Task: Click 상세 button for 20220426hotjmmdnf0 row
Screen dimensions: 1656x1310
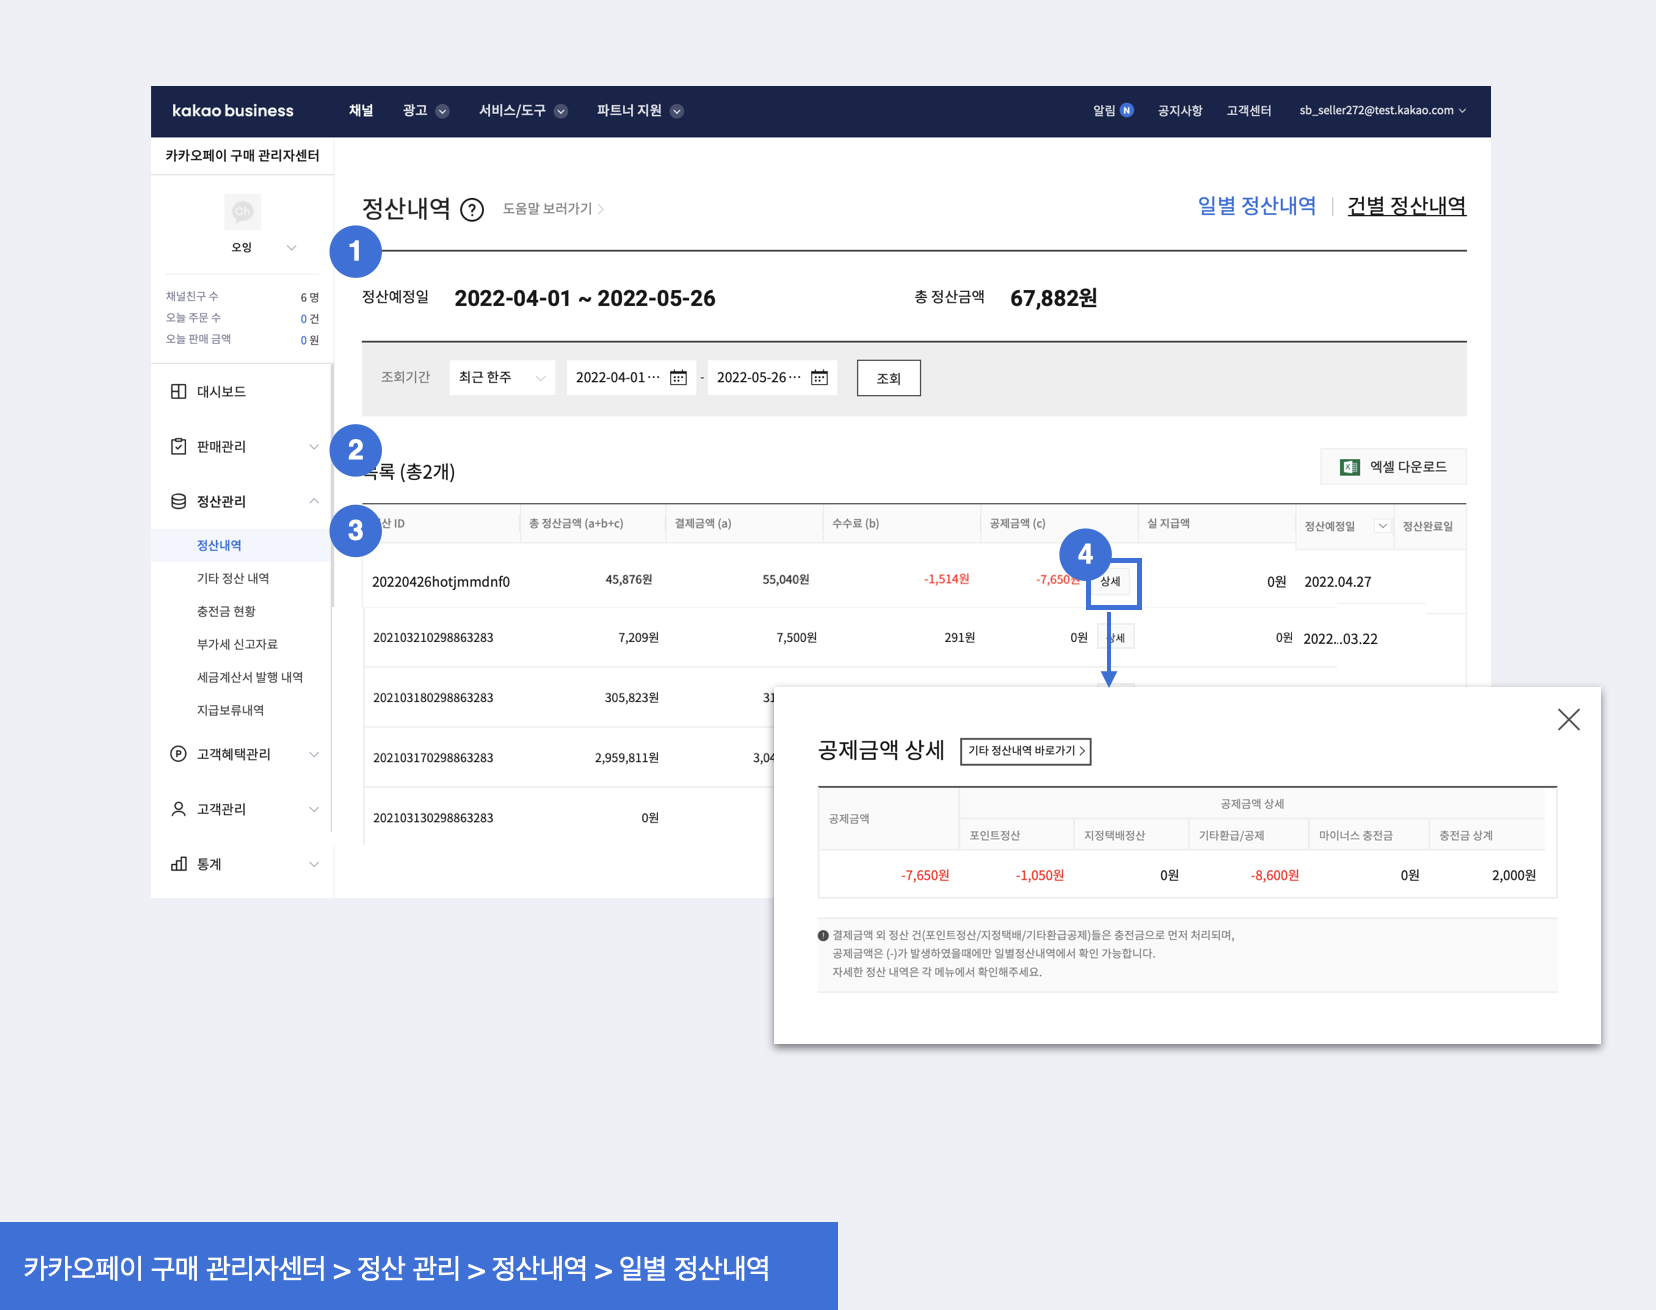Action: [1111, 582]
